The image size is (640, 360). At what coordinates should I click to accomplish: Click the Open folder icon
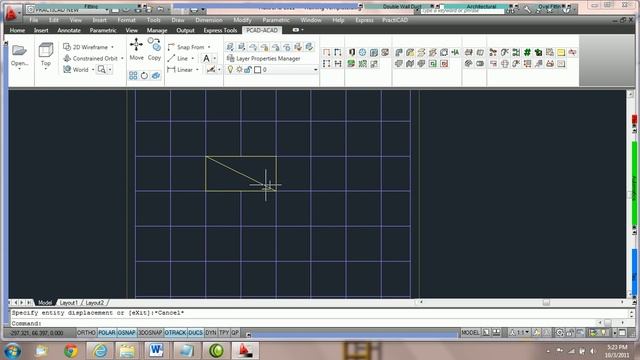pos(19,50)
